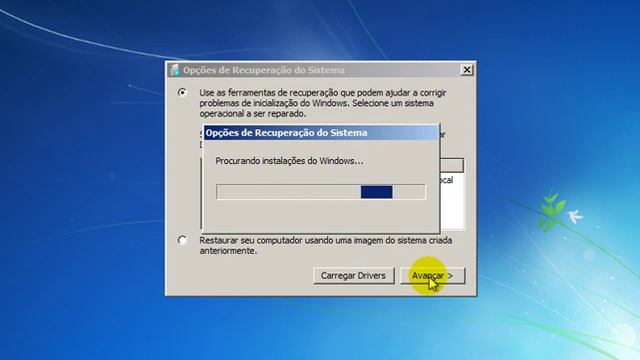Click the searching Windows installations progress bar

click(x=321, y=192)
